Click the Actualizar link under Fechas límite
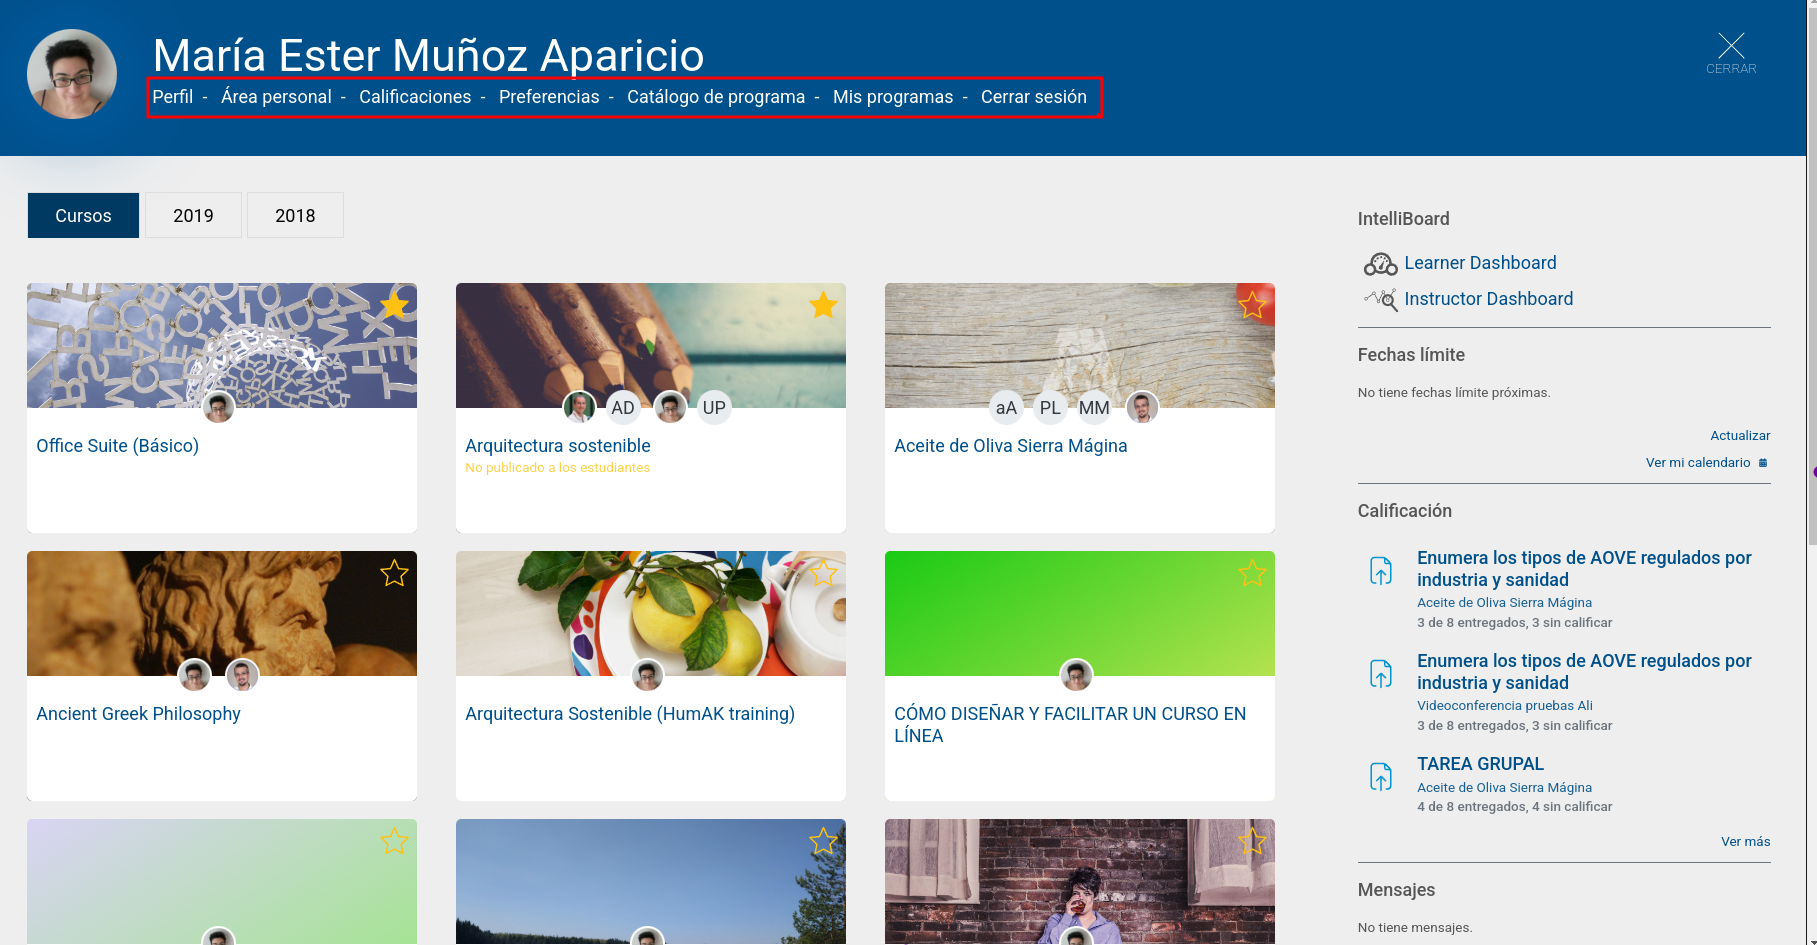This screenshot has width=1817, height=945. (x=1740, y=436)
